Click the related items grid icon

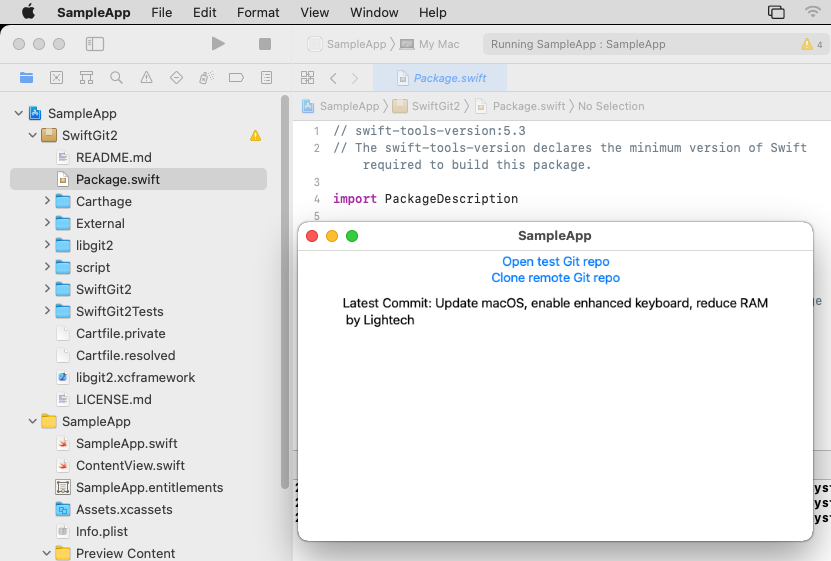coord(307,78)
